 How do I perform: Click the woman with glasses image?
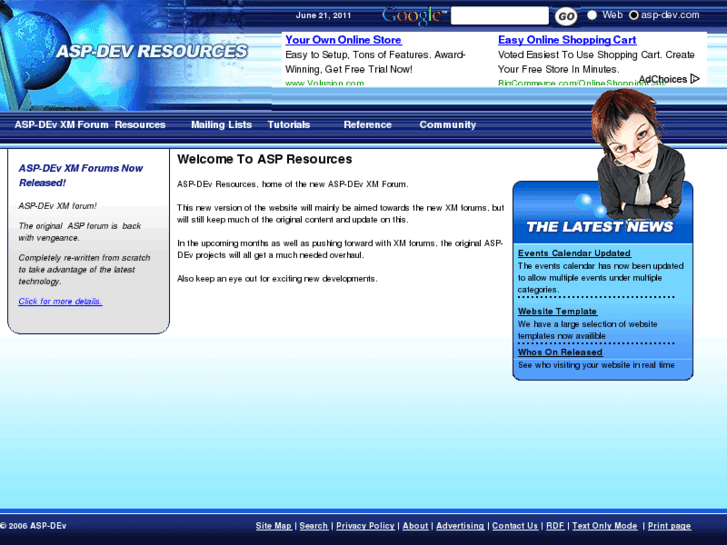[x=639, y=155]
